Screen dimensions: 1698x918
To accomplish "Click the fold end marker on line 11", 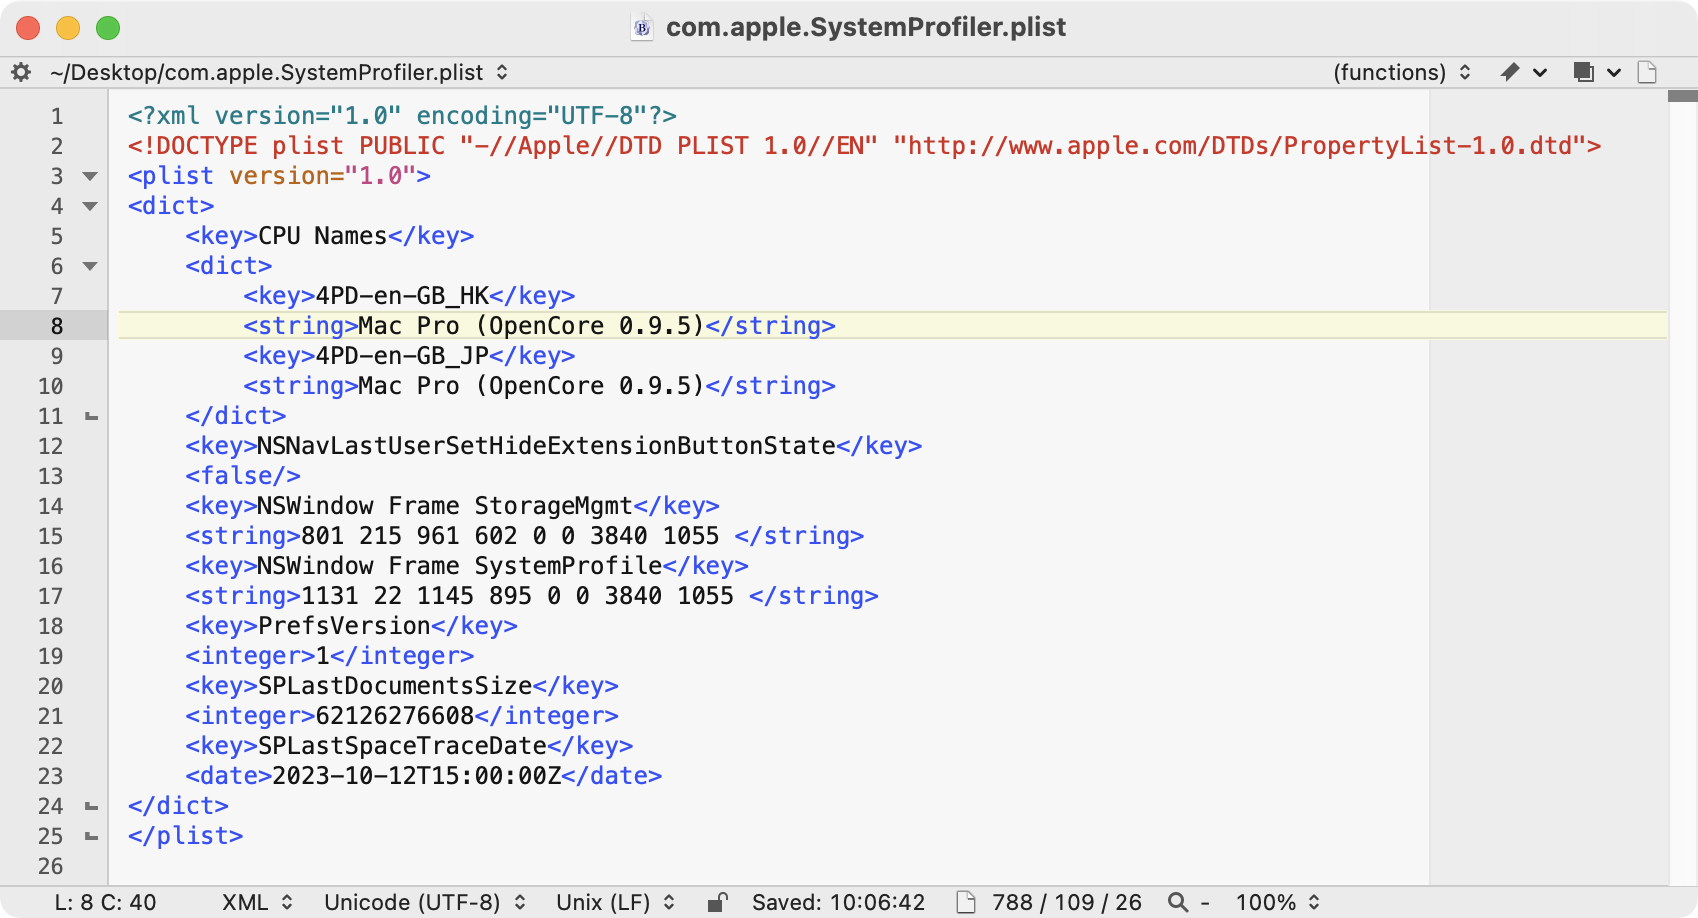I will (x=91, y=416).
